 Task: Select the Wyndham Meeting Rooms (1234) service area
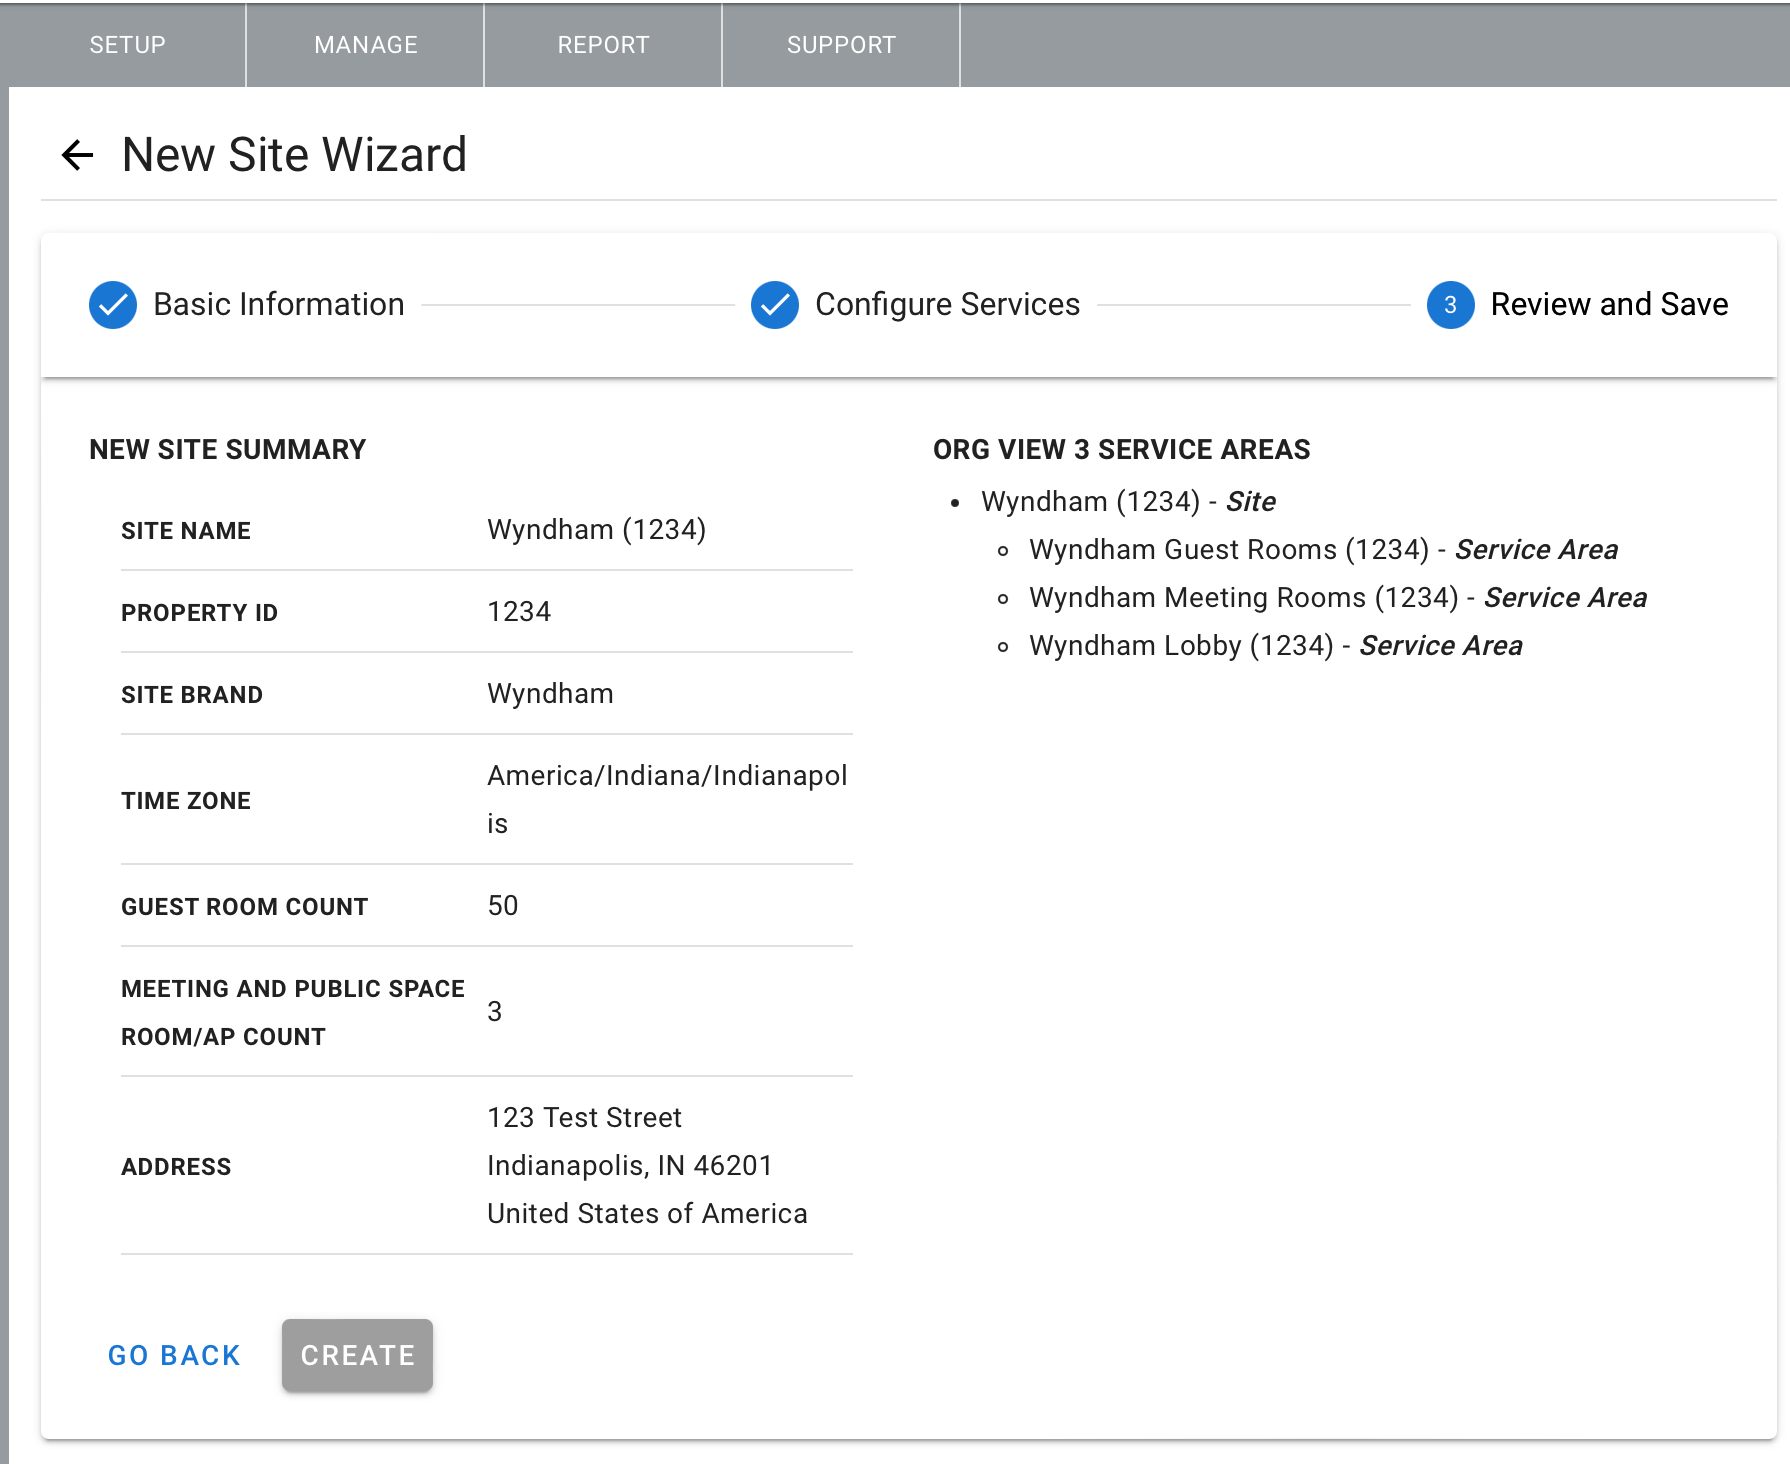(x=1338, y=597)
